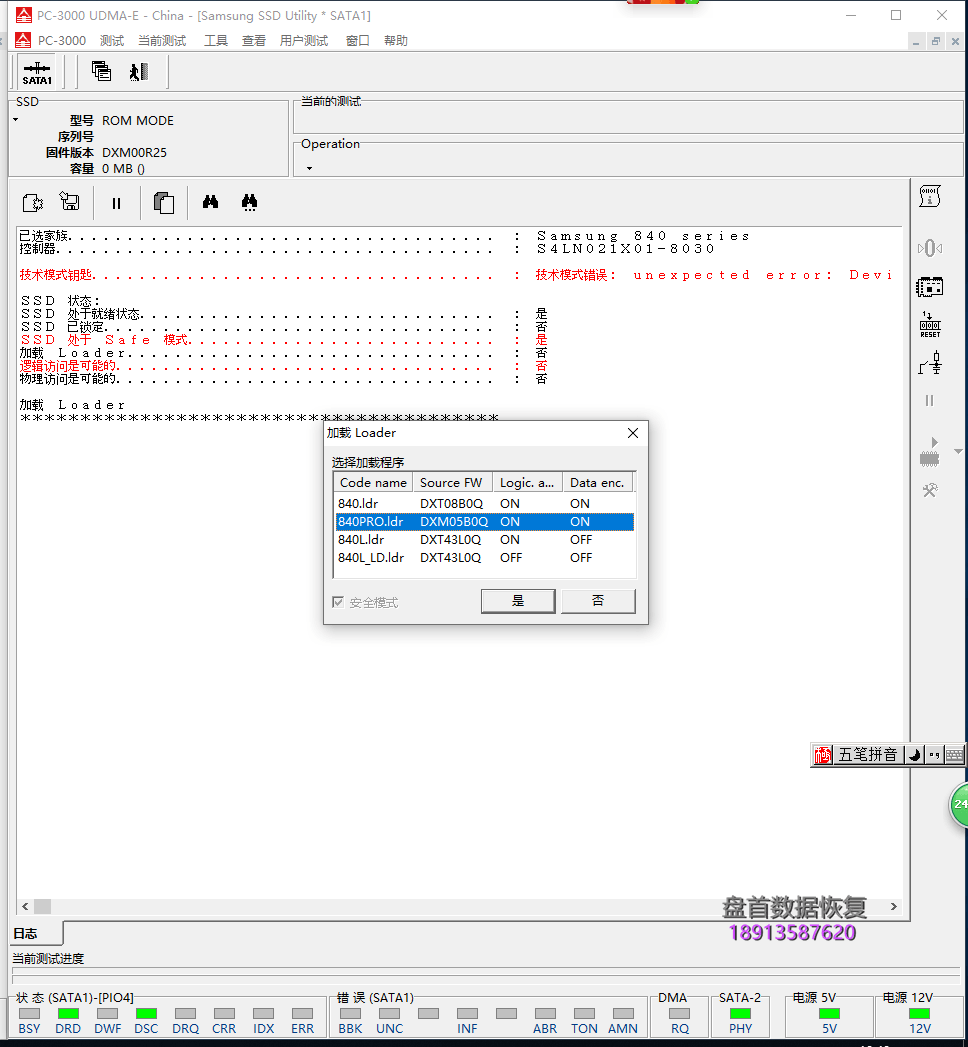Select the 840L.ldr loader row
This screenshot has width=968, height=1047.
[x=485, y=540]
